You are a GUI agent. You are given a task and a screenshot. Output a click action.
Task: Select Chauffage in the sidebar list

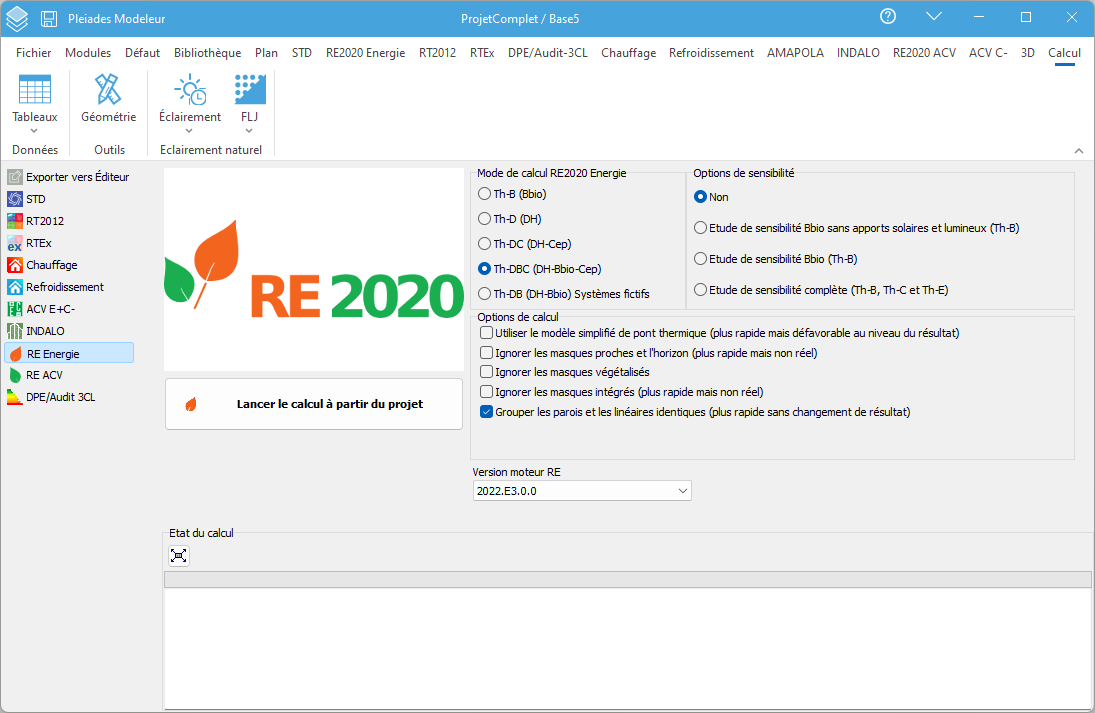42,265
